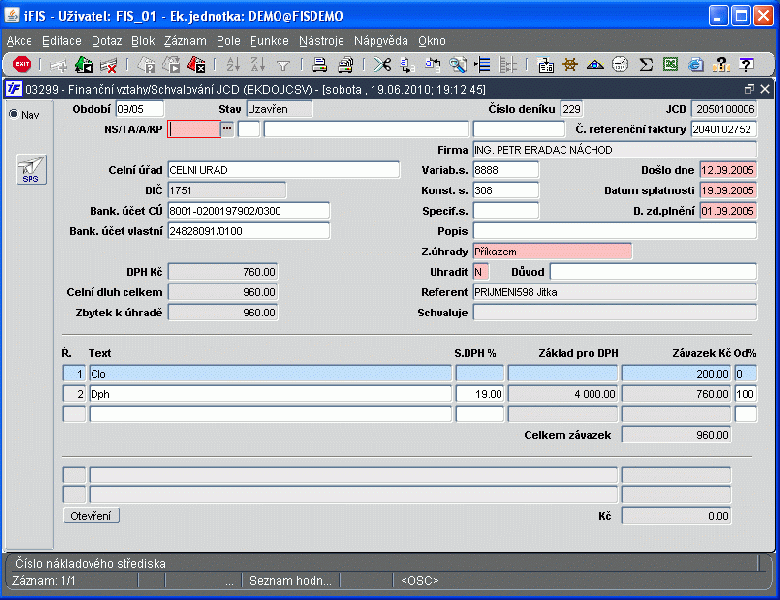Click the scissors cut icon

pyautogui.click(x=382, y=65)
